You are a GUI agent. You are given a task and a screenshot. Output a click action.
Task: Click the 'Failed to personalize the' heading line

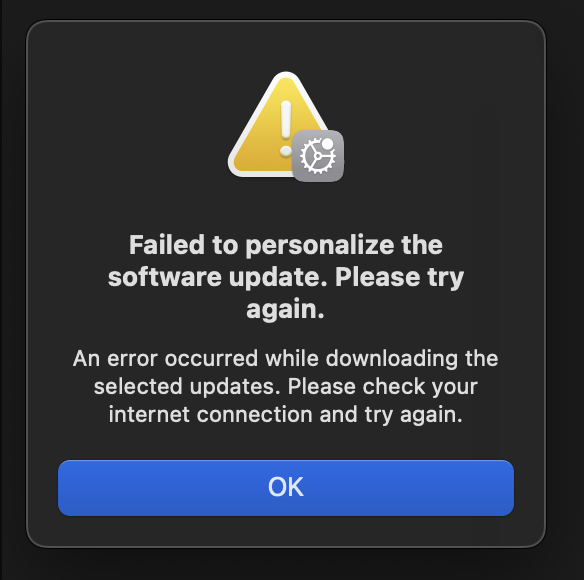coord(286,245)
